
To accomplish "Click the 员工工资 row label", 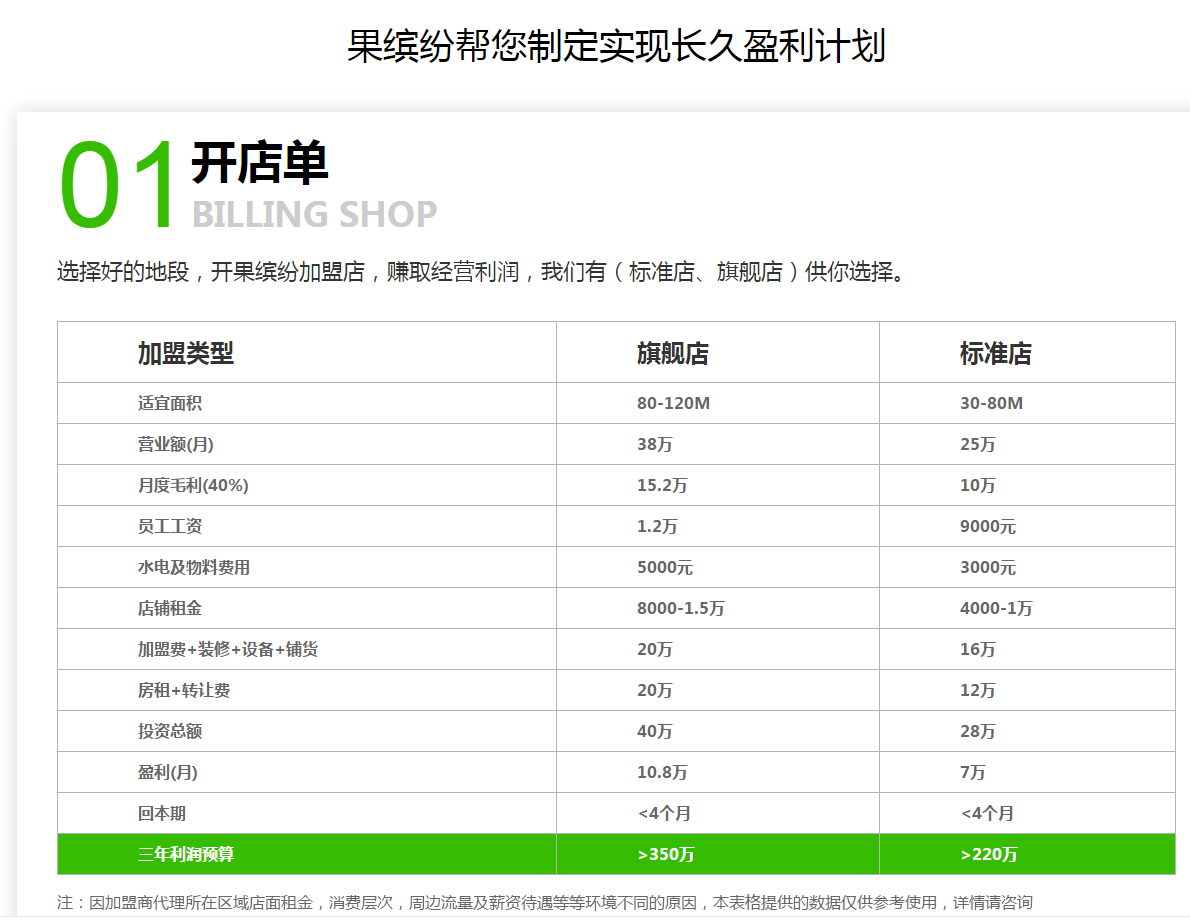I will tap(170, 526).
